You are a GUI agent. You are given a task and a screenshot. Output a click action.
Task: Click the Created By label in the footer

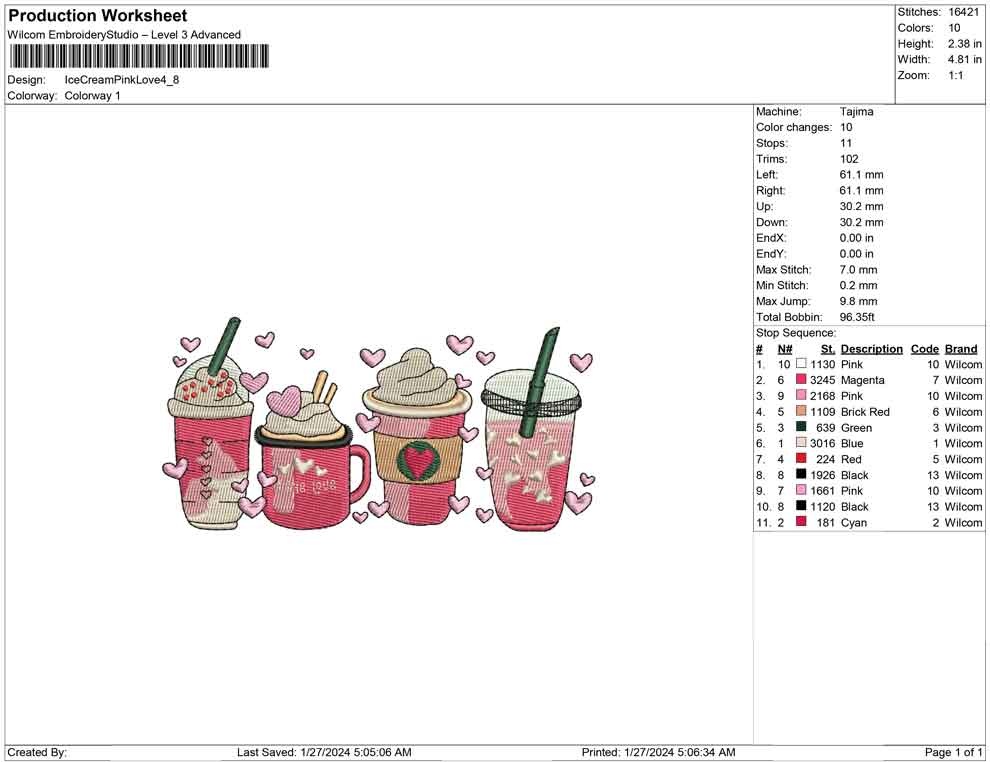click(x=37, y=752)
